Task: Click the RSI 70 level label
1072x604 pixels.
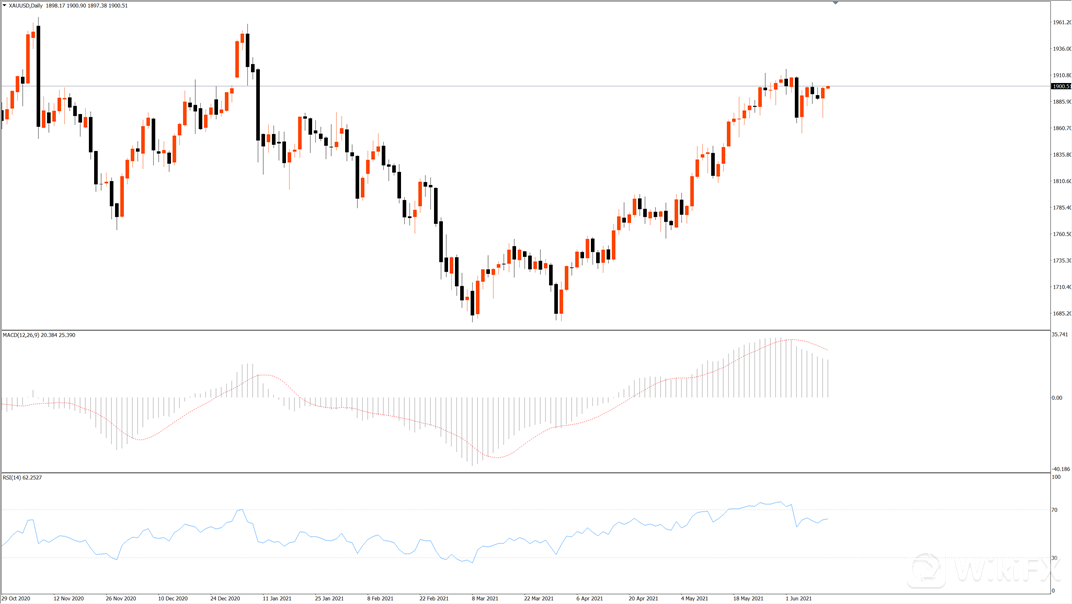Action: coord(1055,510)
